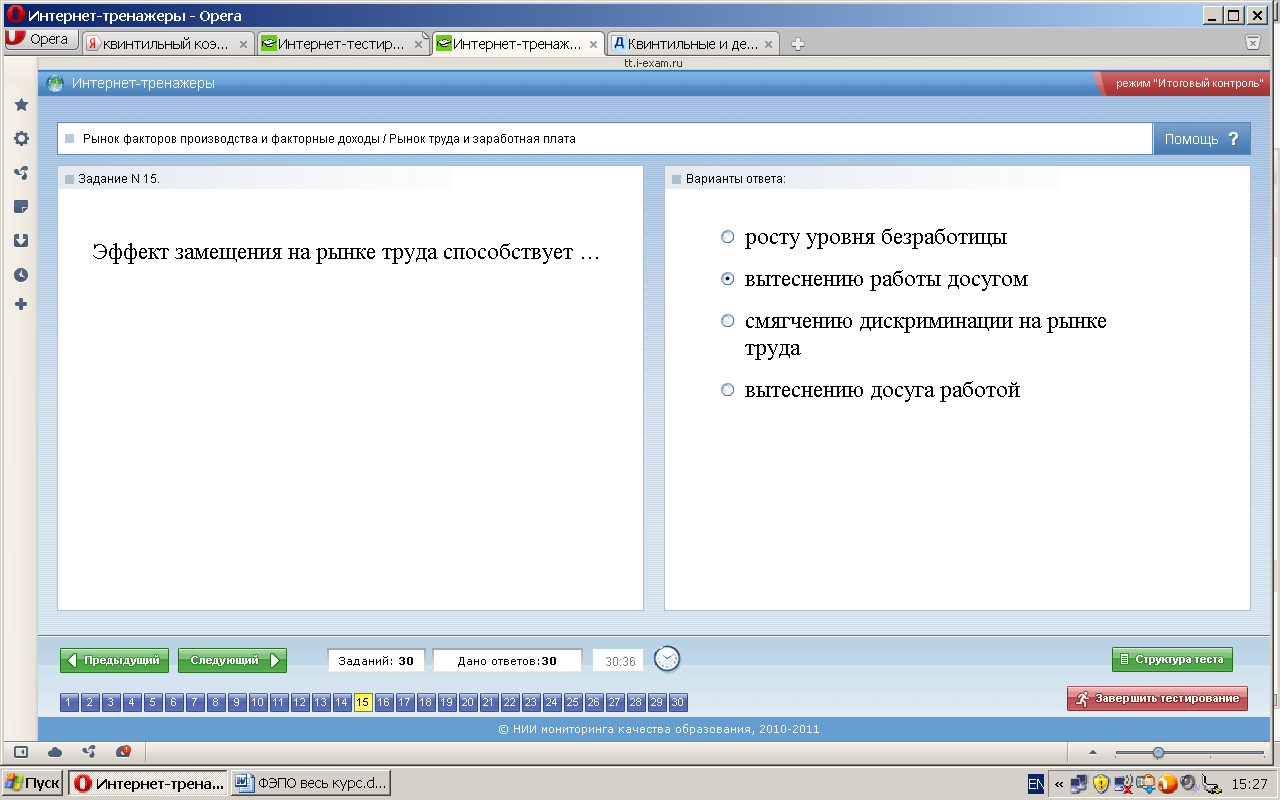Select answer 'вытеснению работы досугом'

(728, 280)
